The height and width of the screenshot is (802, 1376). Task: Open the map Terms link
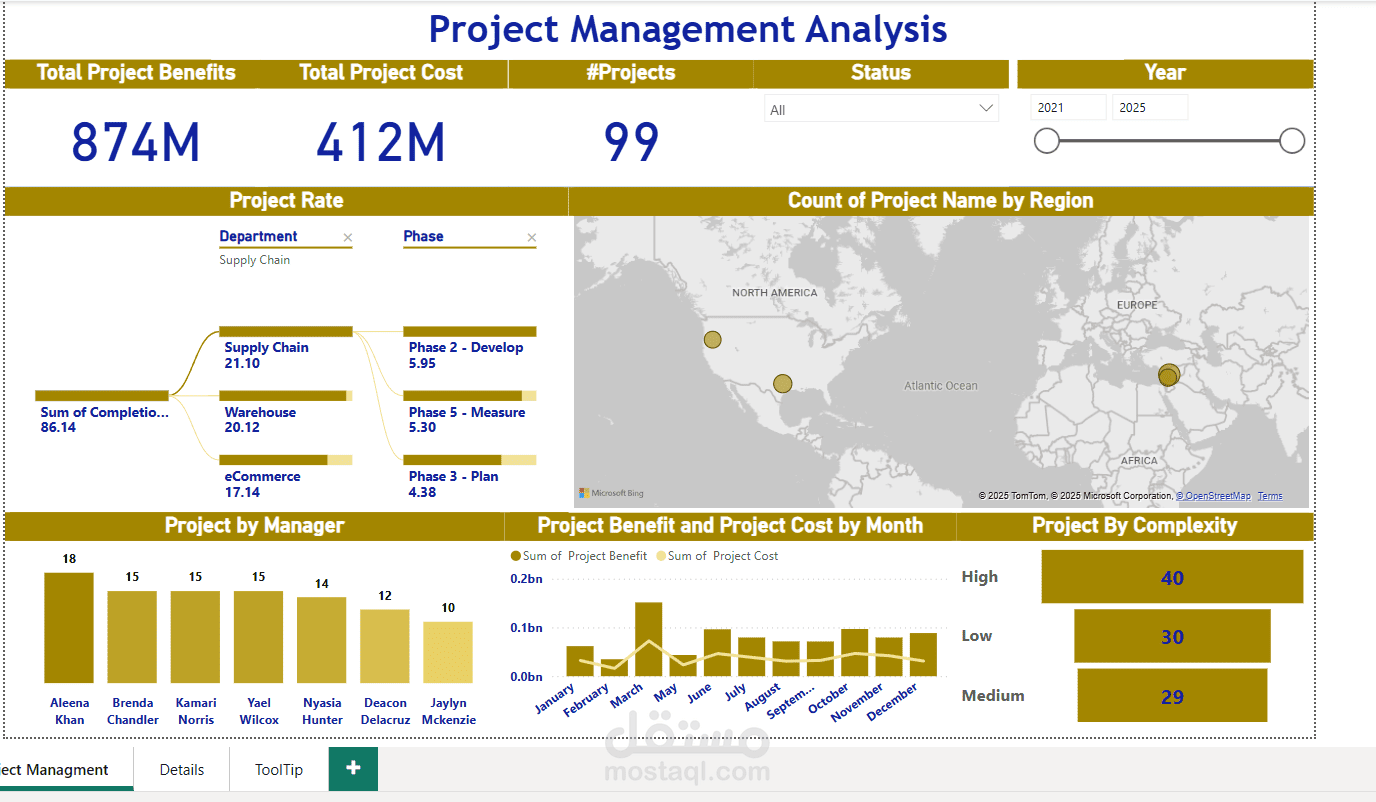tap(1270, 496)
